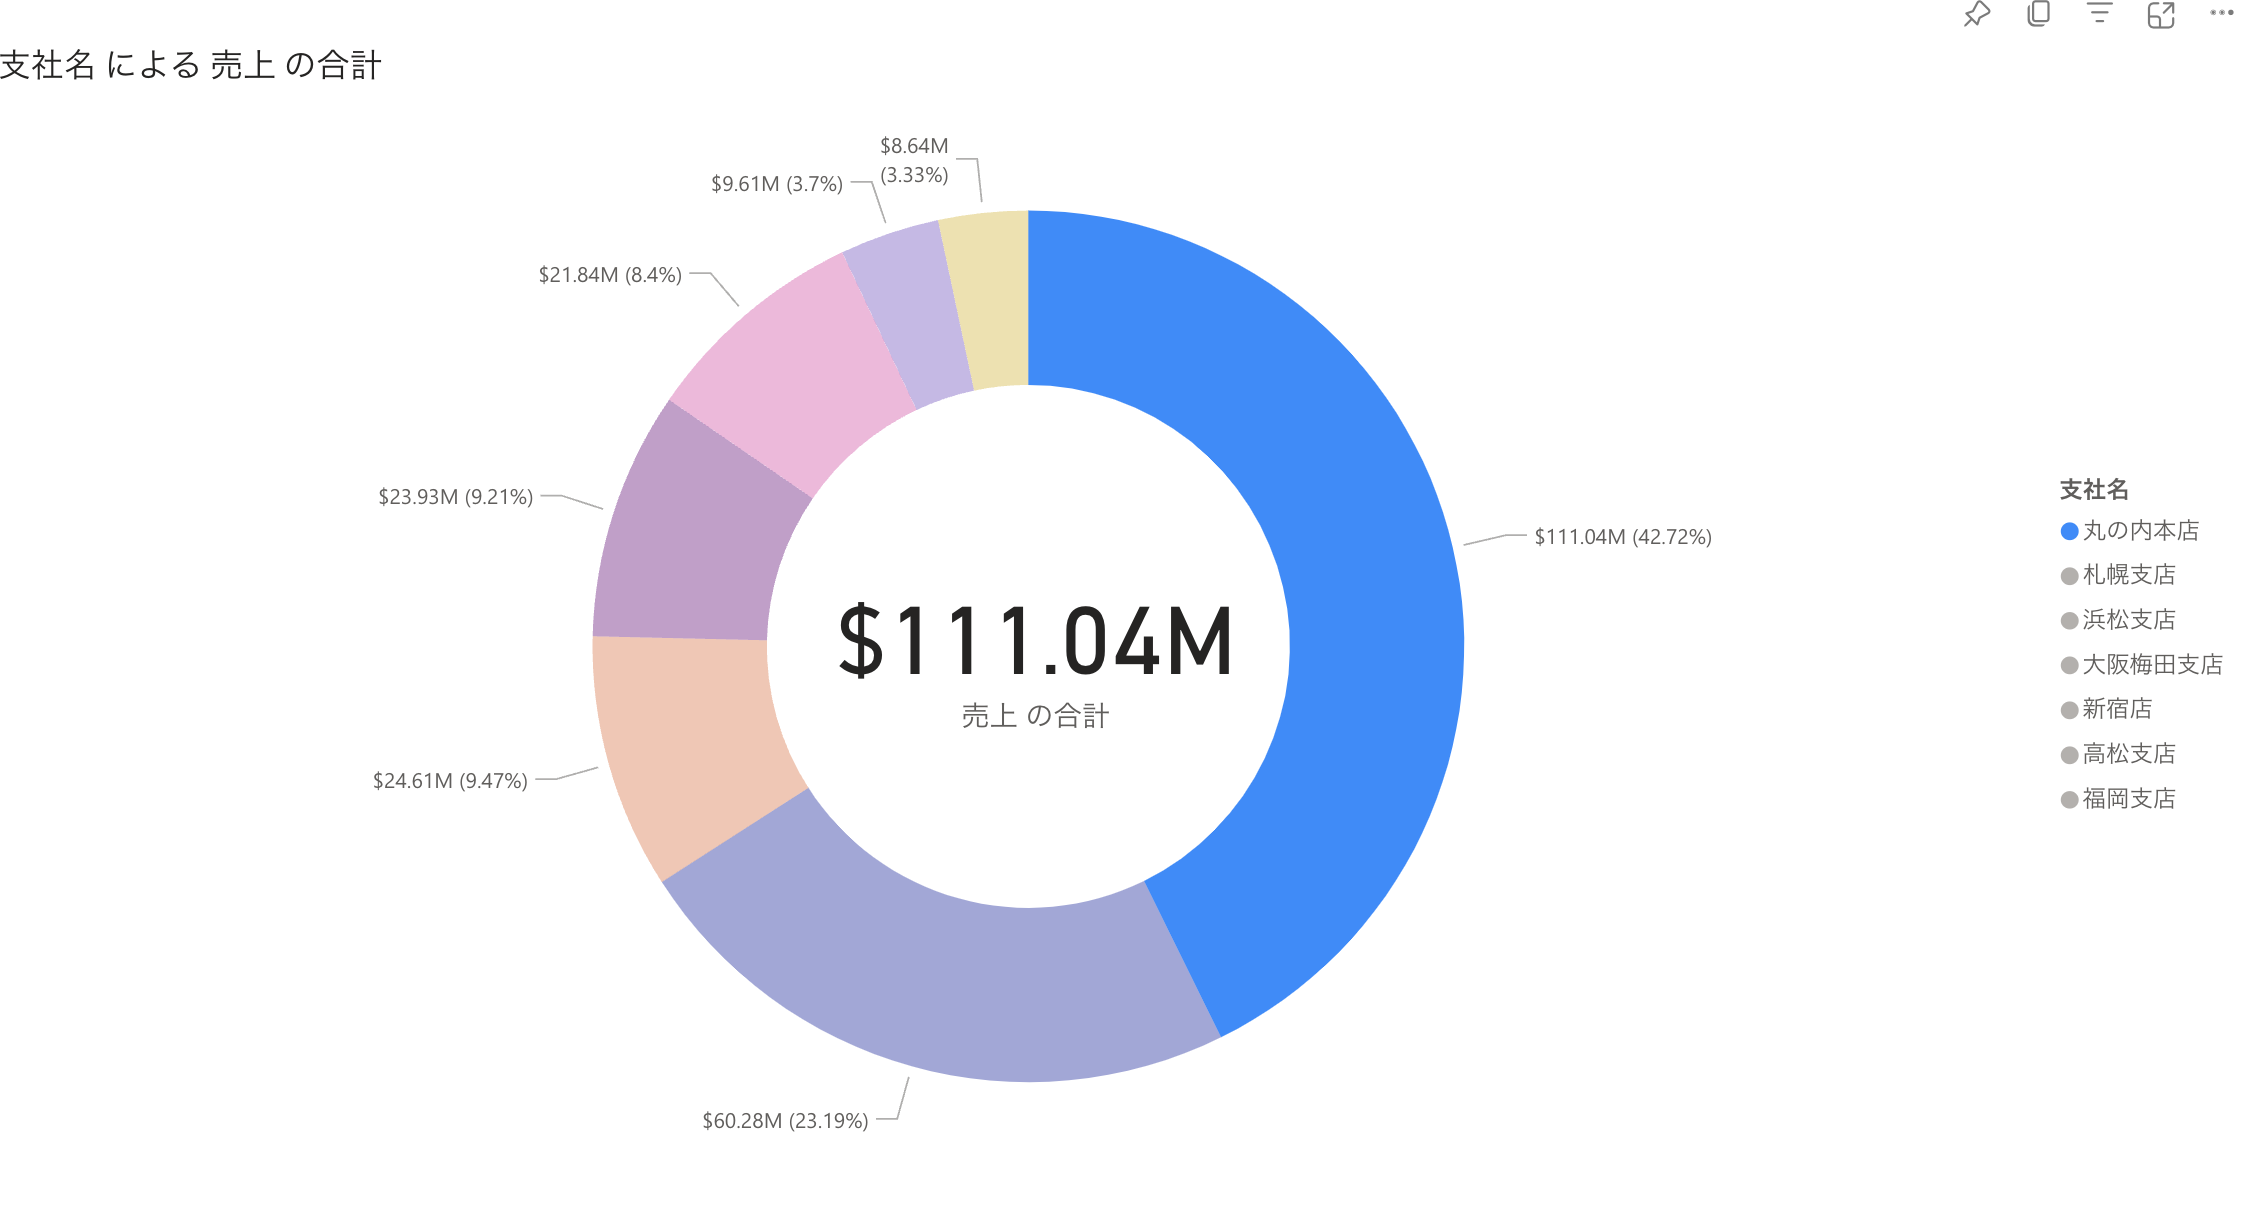Pin the visual with the pin icon

click(1976, 15)
